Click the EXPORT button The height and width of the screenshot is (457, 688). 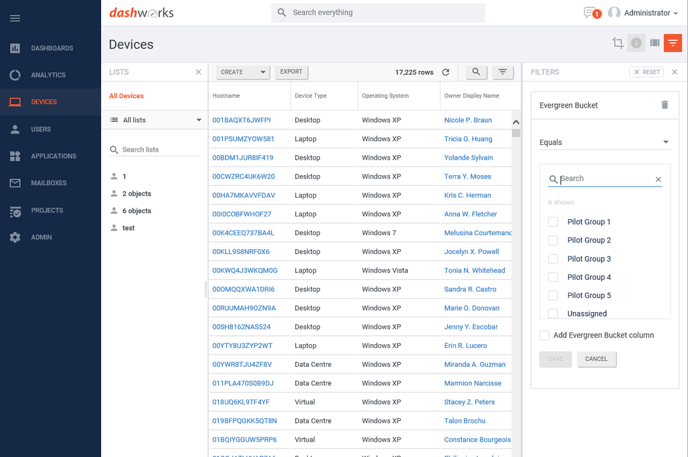(291, 72)
